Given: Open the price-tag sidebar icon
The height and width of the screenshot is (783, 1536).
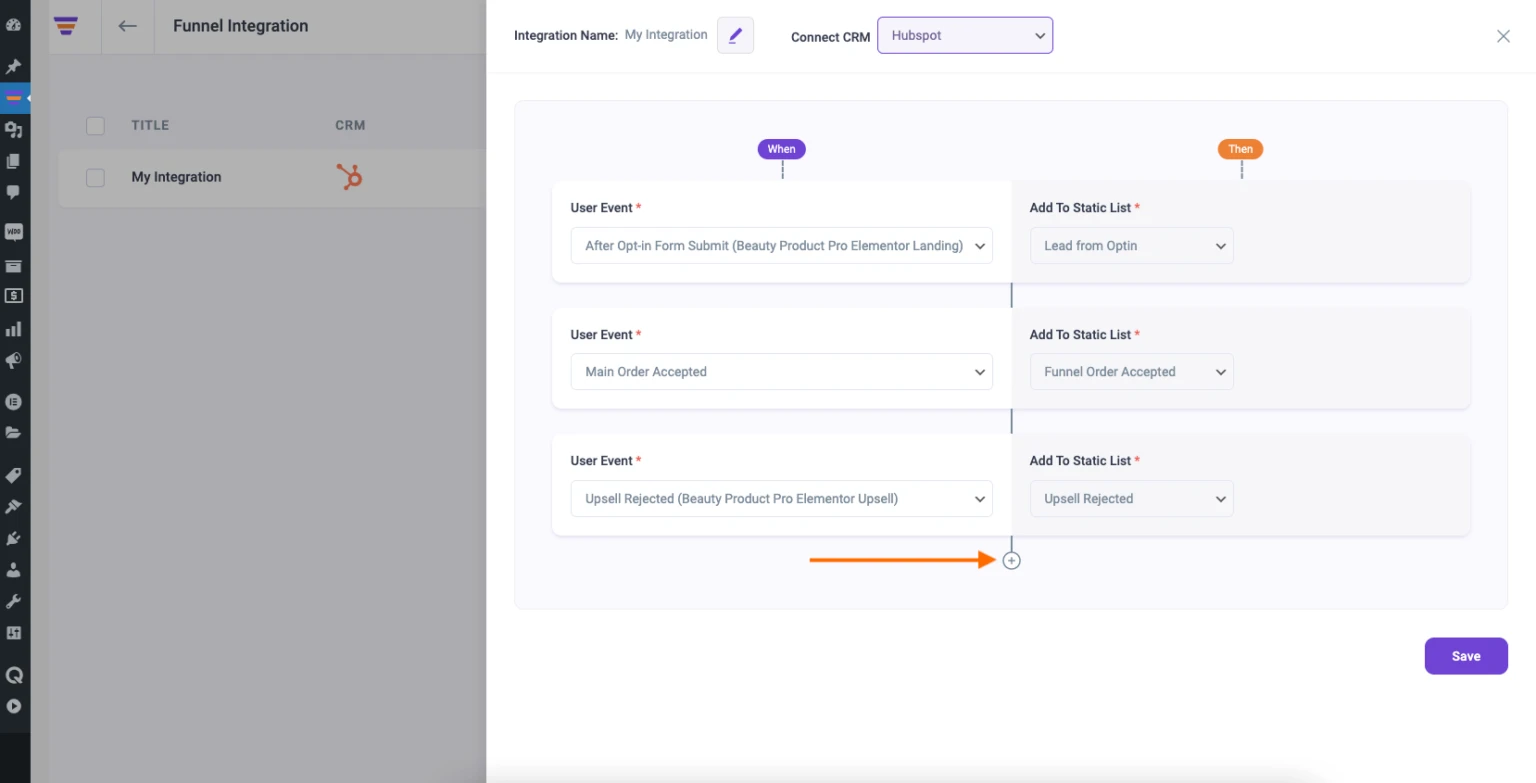Looking at the screenshot, I should (14, 475).
